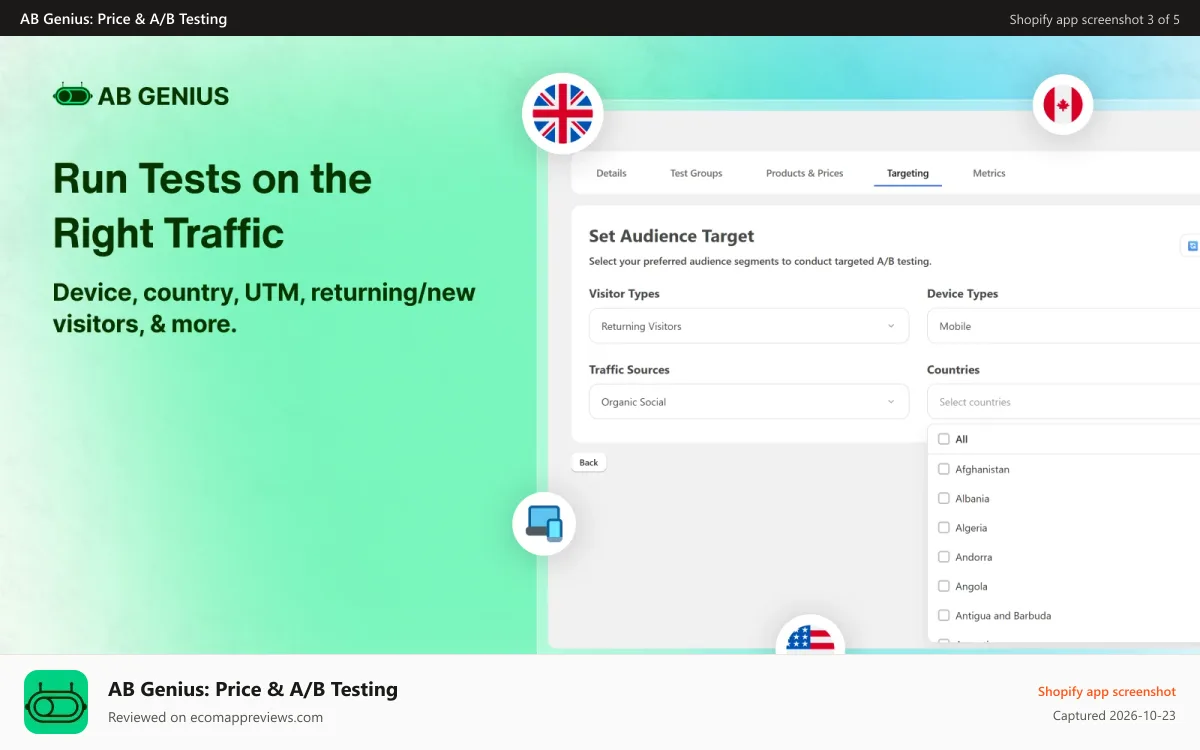
Task: Select the Algeria checkbox
Action: [x=943, y=527]
